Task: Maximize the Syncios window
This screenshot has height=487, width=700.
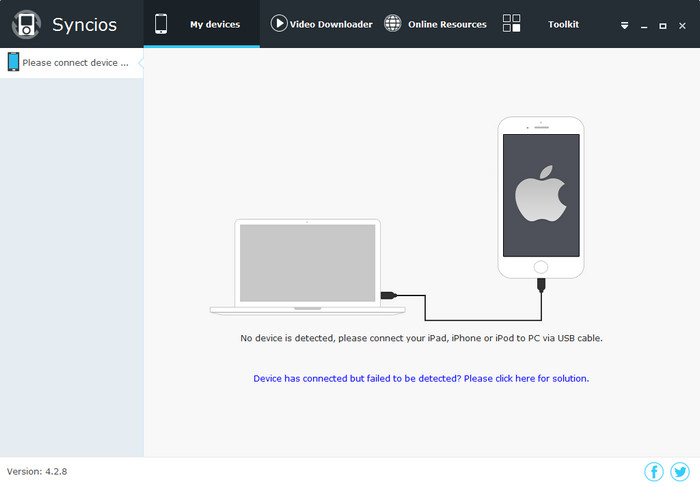Action: [662, 25]
